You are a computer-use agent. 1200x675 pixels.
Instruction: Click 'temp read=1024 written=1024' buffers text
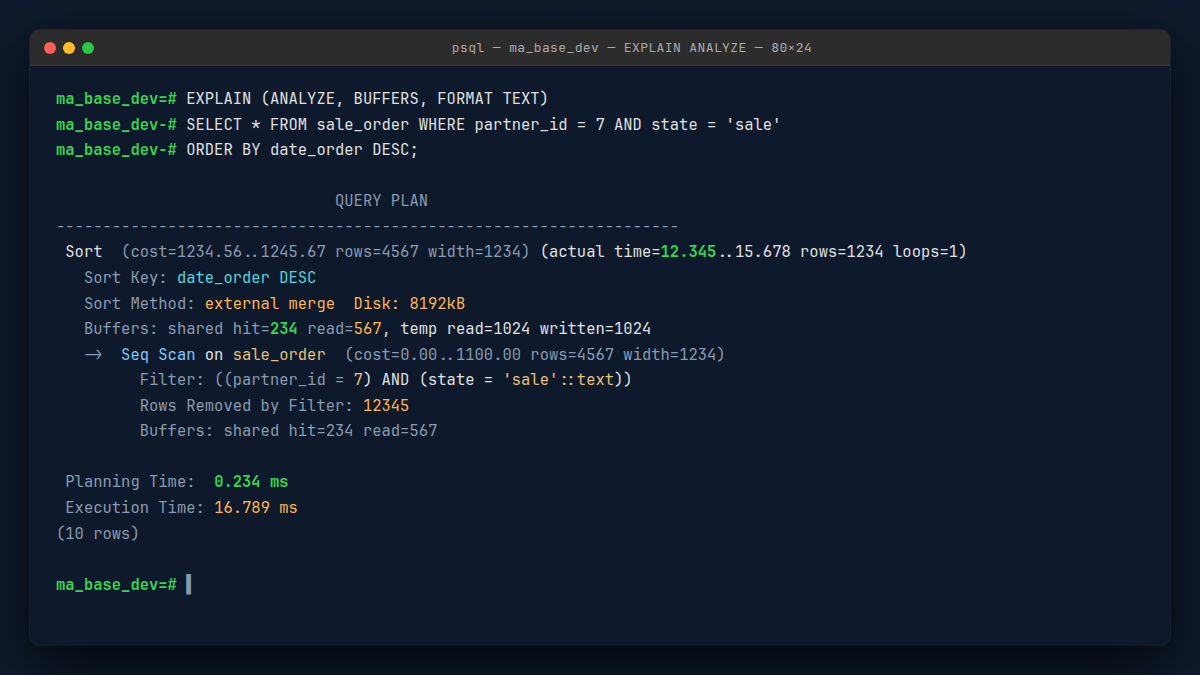tap(526, 329)
